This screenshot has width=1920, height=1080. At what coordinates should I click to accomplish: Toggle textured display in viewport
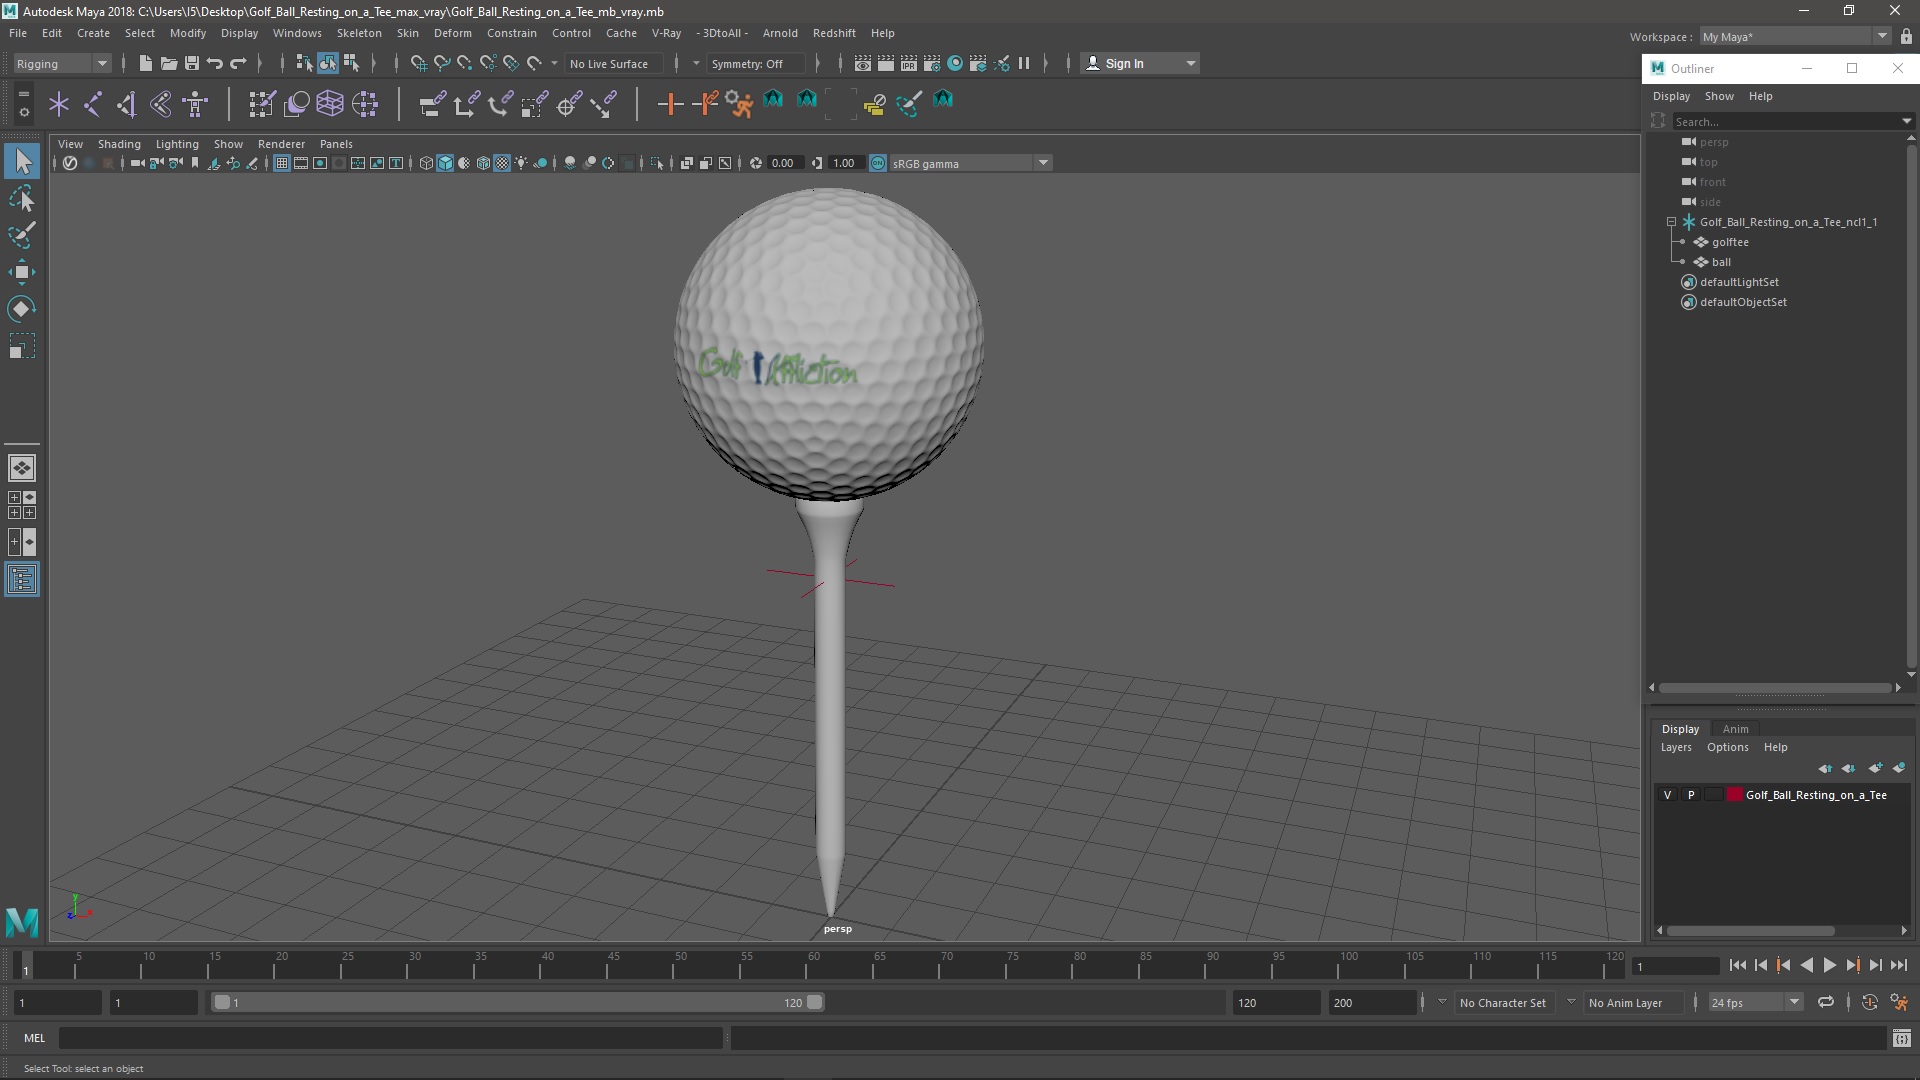pos(502,163)
